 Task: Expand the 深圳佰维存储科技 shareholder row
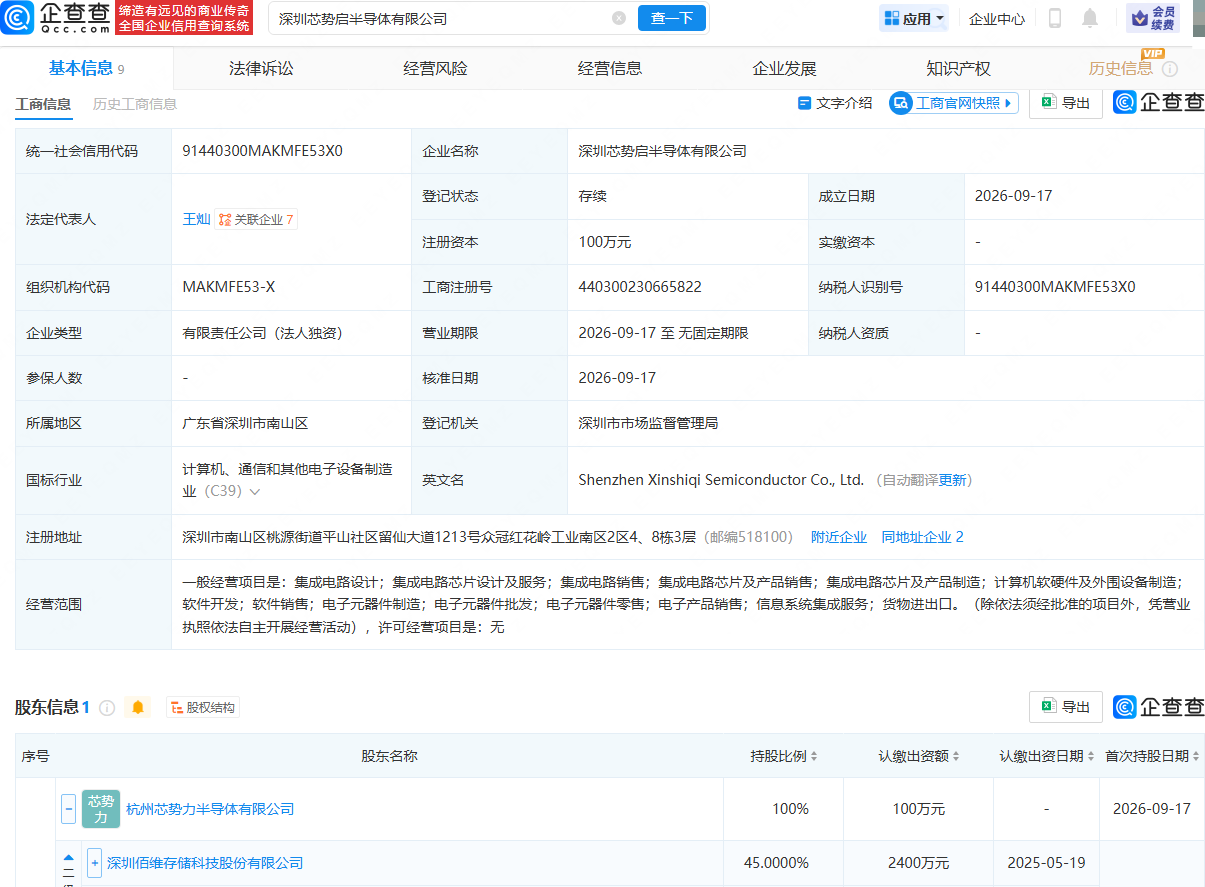(94, 863)
